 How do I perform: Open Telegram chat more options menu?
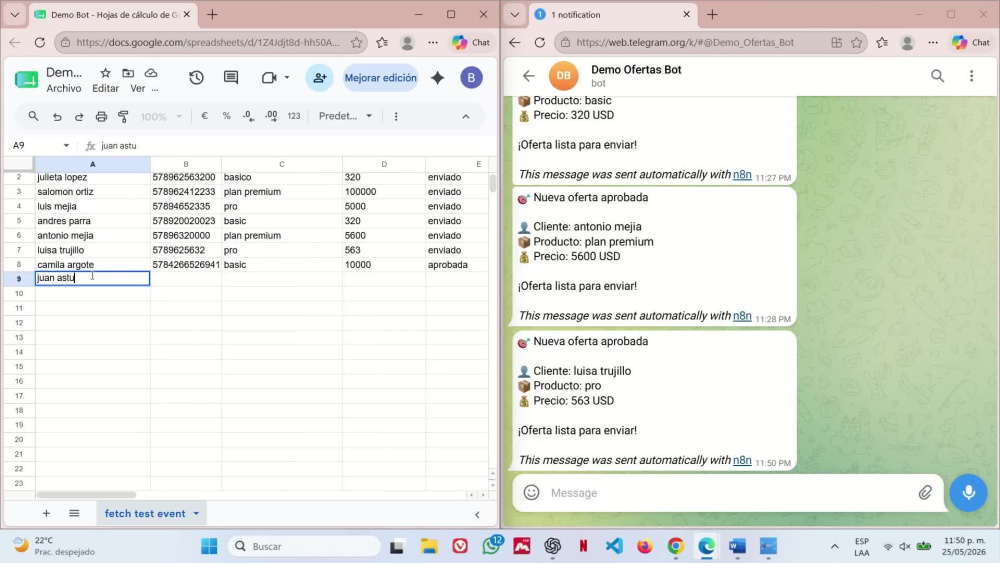(971, 76)
